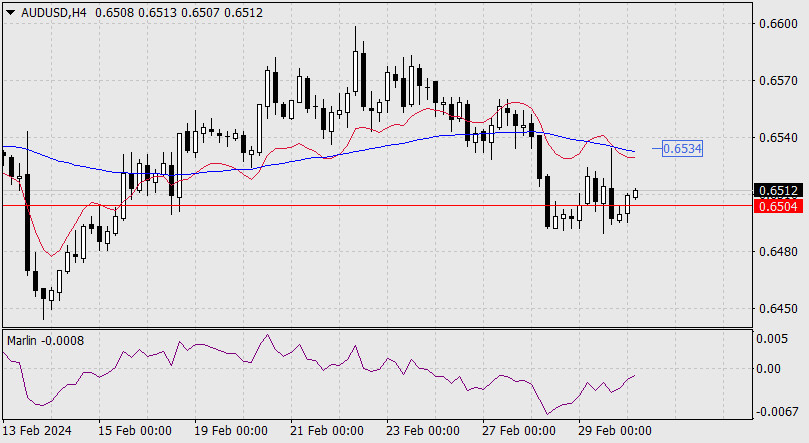The width and height of the screenshot is (809, 443).
Task: Click the 15 Feb 00:00 time label
Action: click(x=135, y=431)
